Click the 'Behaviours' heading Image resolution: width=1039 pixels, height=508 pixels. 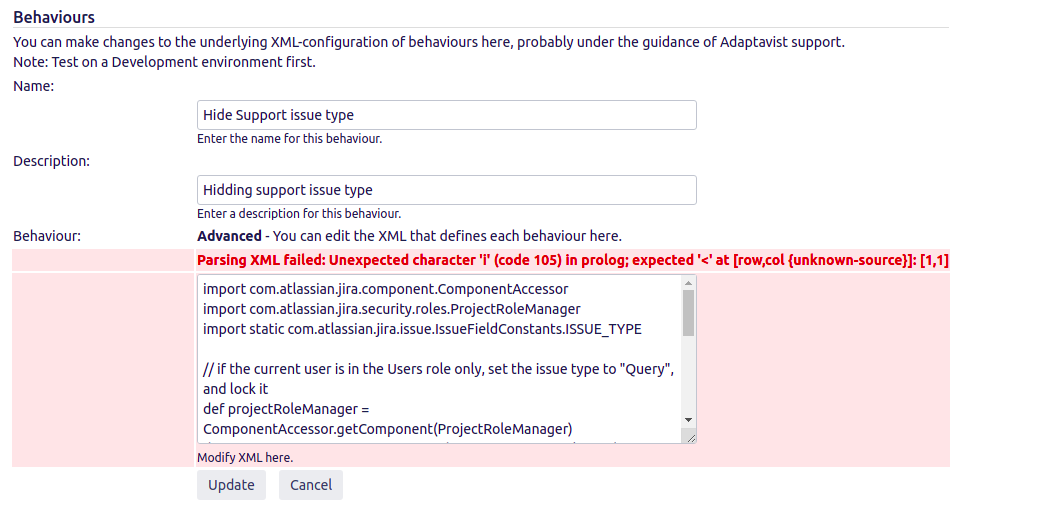(54, 17)
